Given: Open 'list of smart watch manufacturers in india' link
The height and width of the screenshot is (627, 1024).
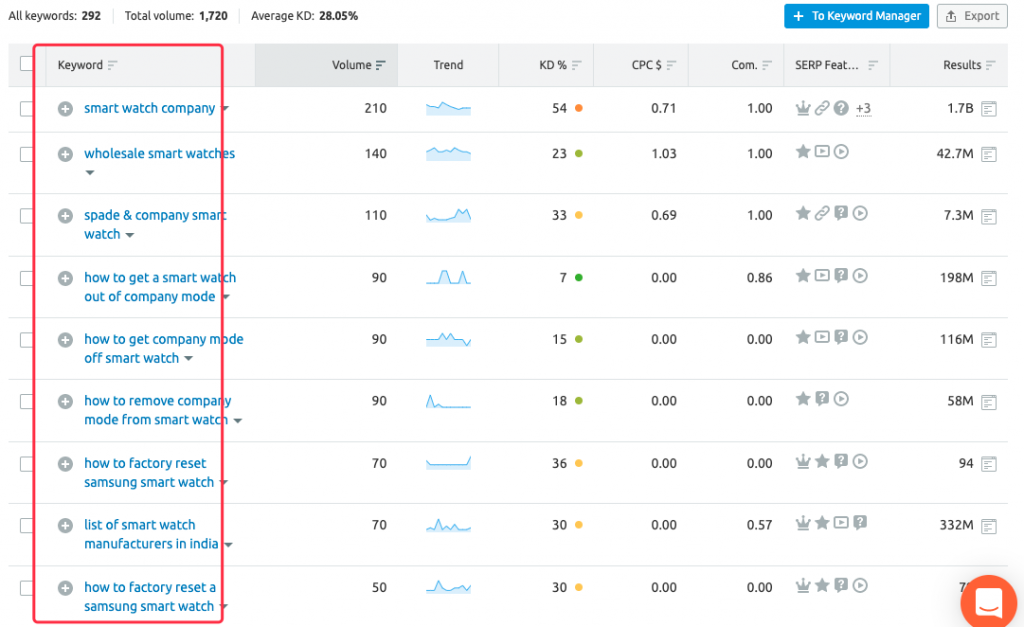Looking at the screenshot, I should coord(152,534).
